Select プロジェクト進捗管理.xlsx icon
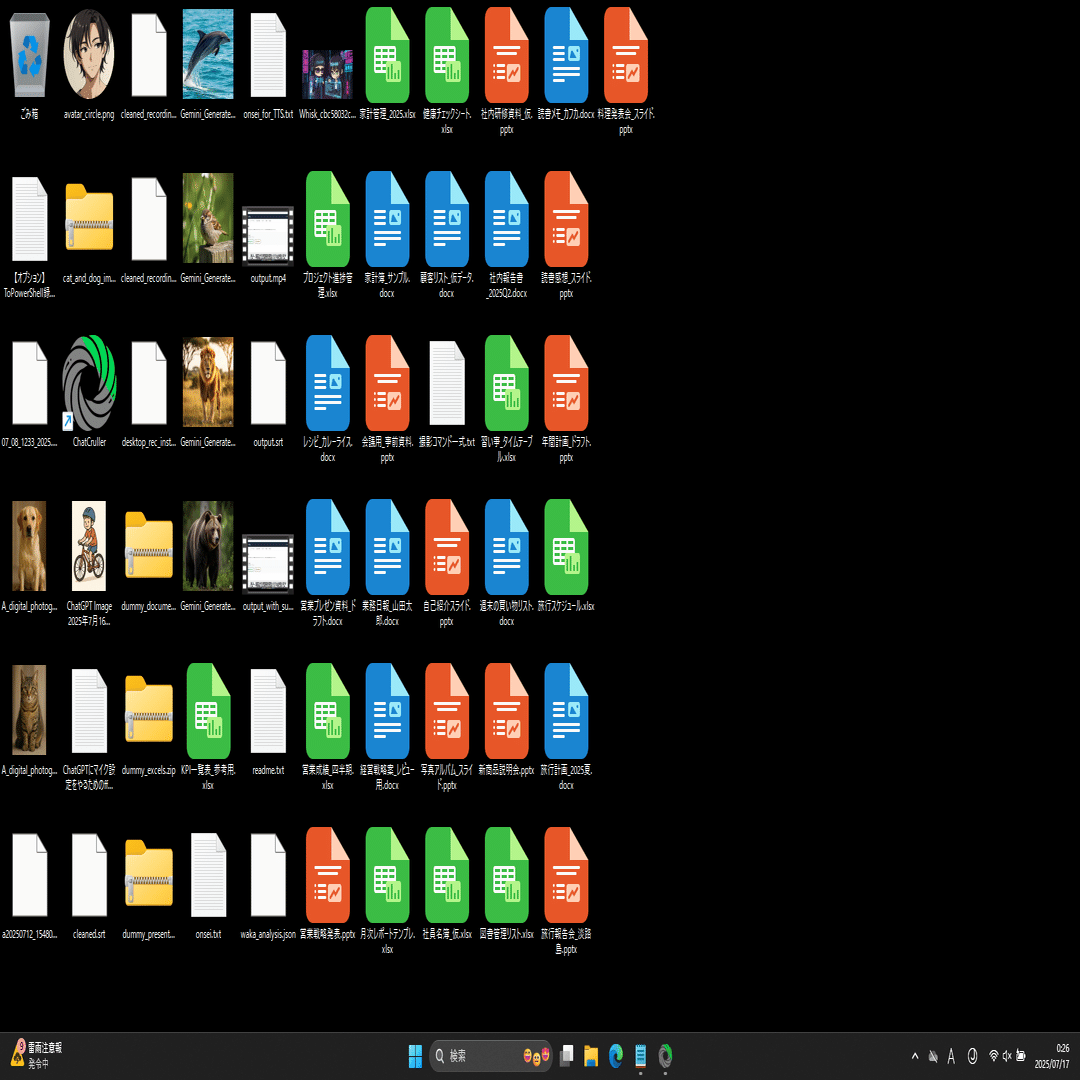Viewport: 1080px width, 1080px height. (x=328, y=219)
